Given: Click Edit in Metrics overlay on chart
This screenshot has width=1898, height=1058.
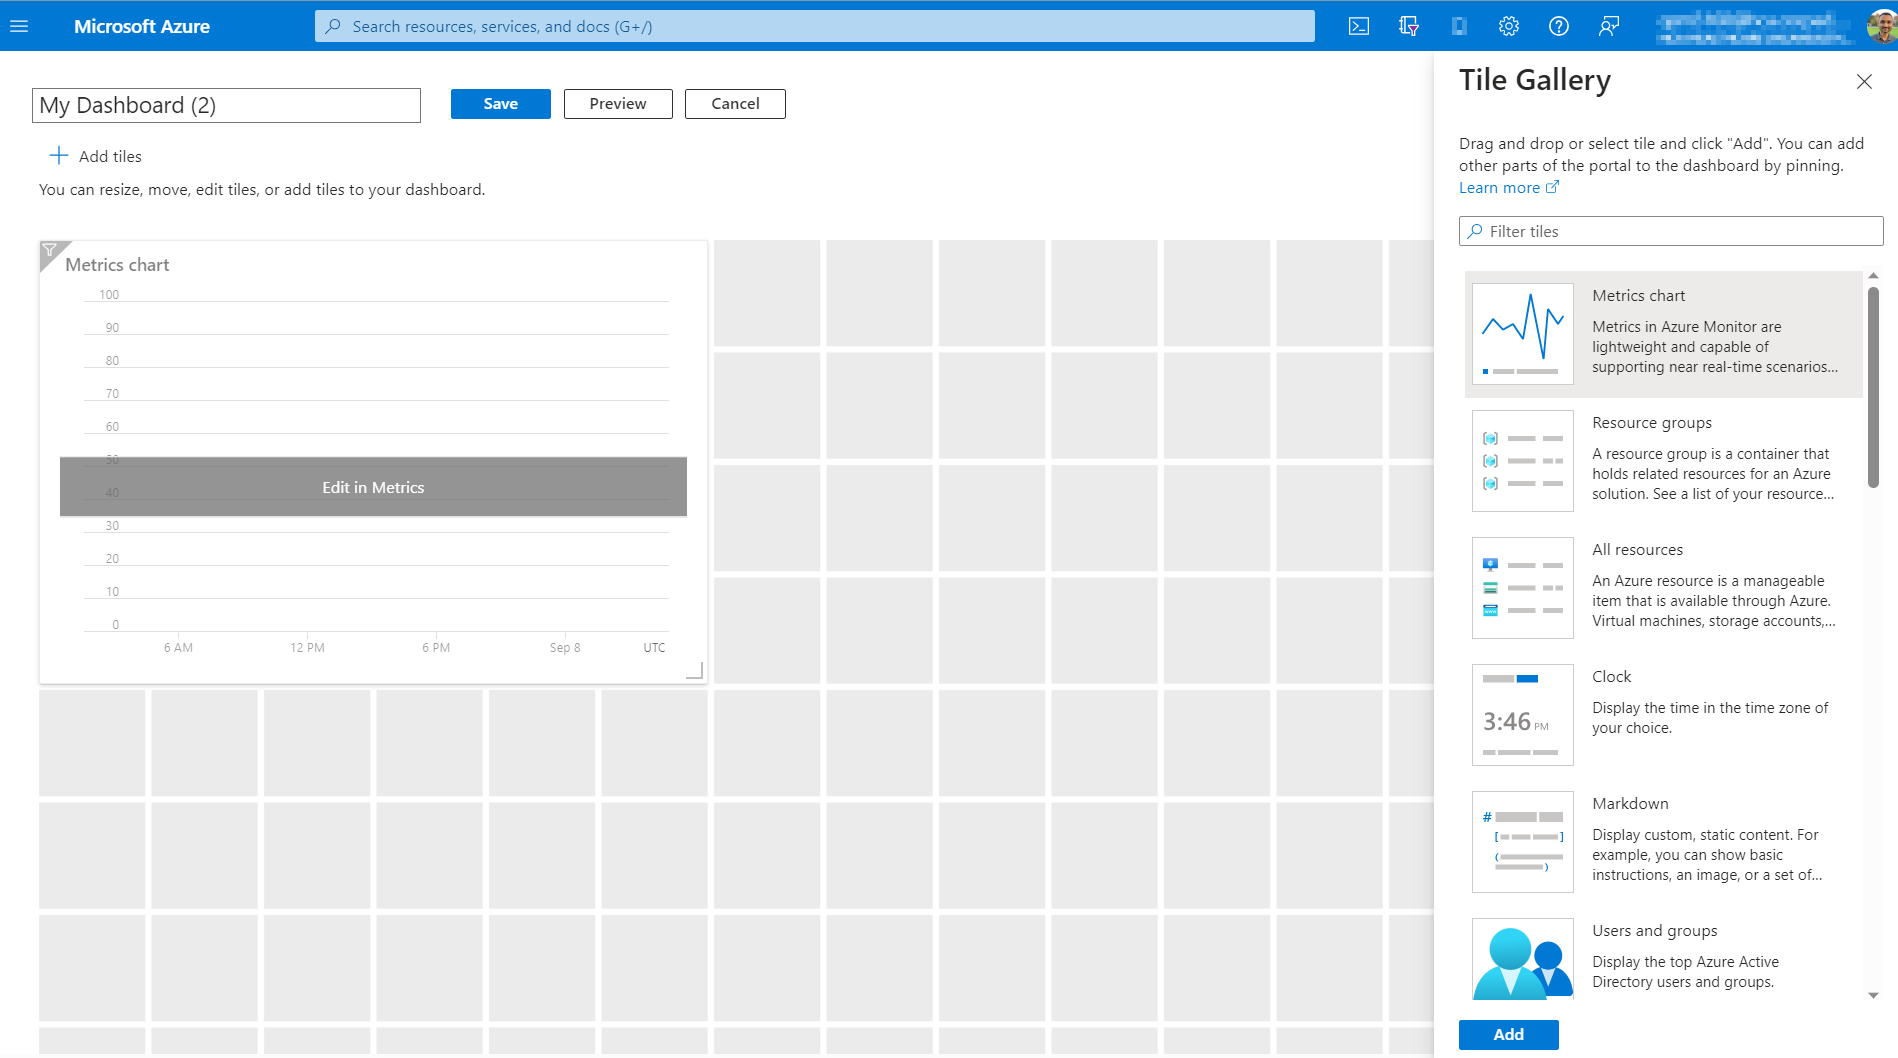Looking at the screenshot, I should point(373,487).
